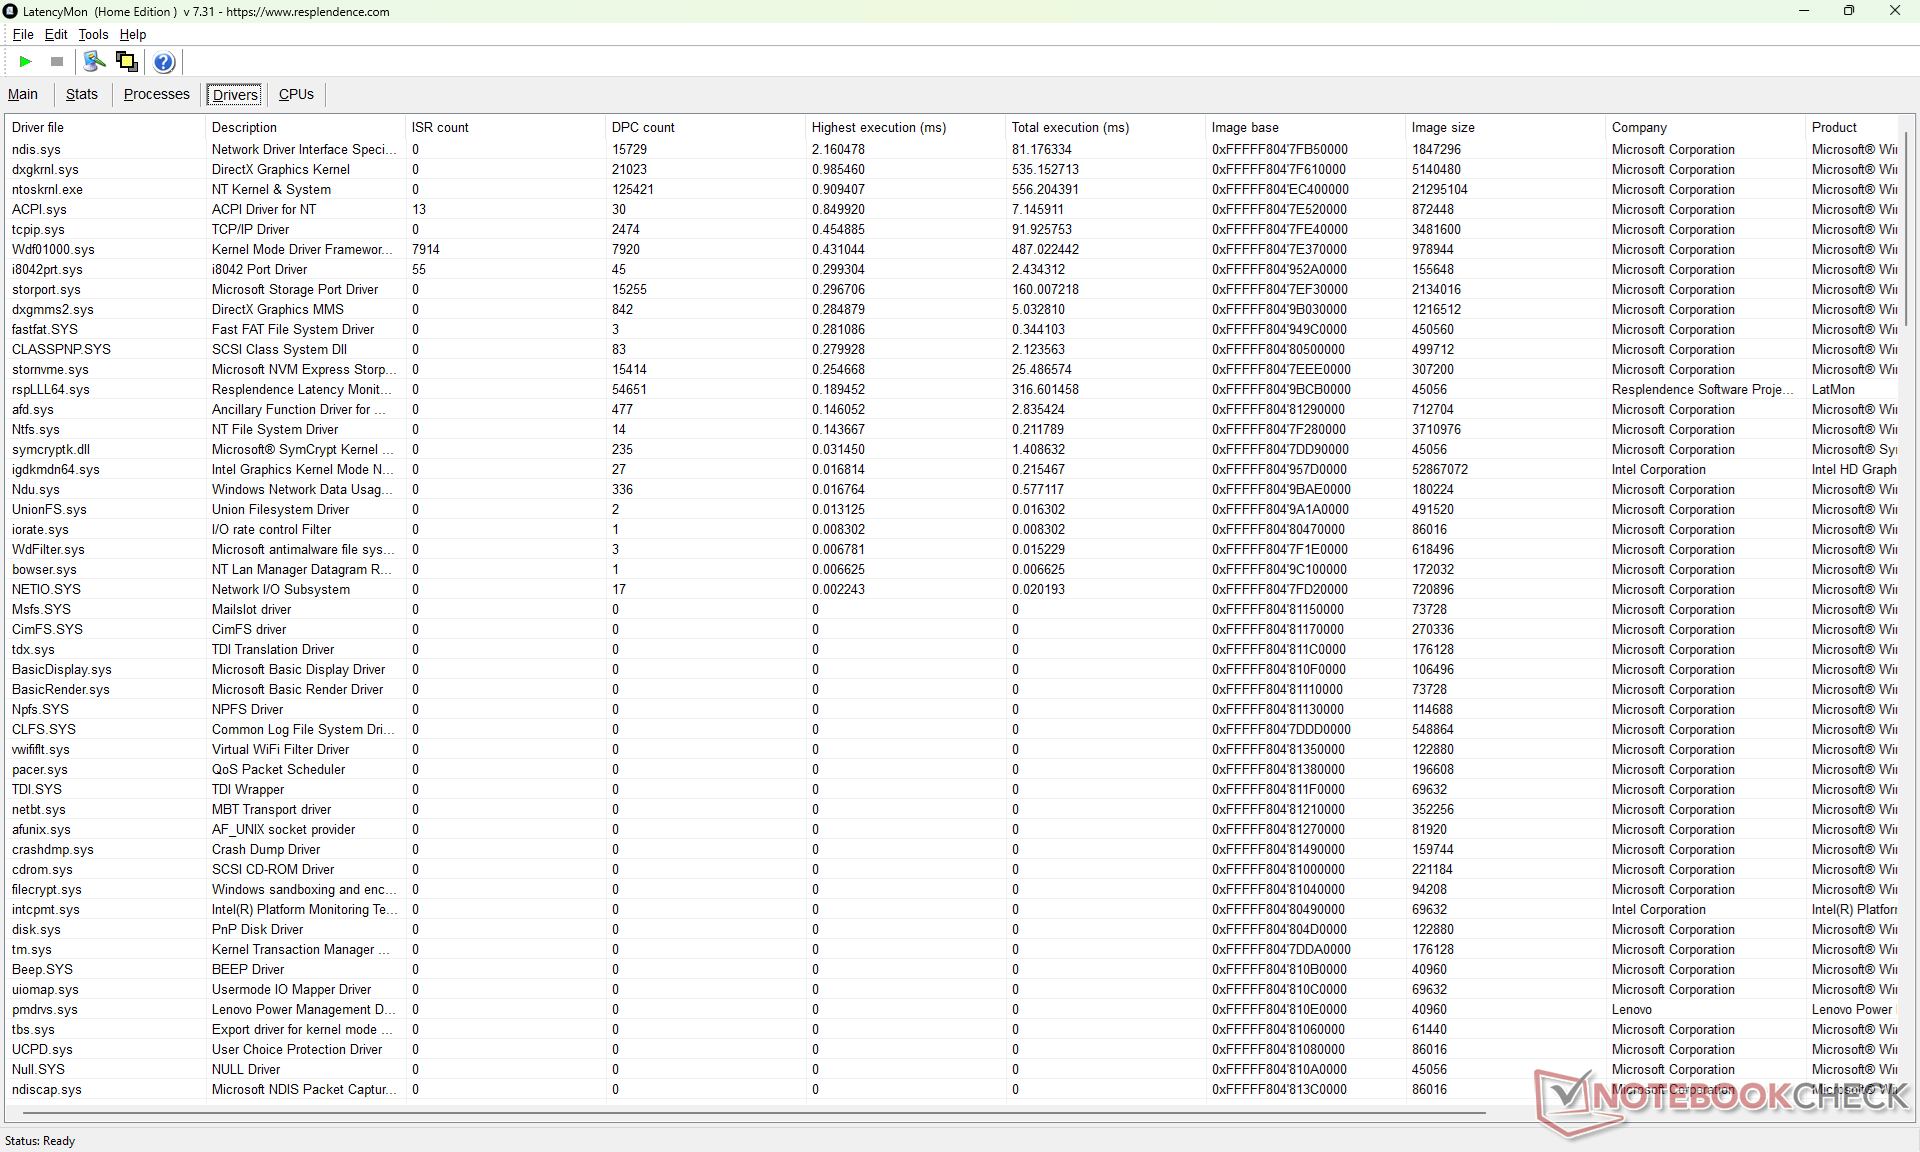Screen dimensions: 1920x1152
Task: Click the gray stop monitor icon
Action: 57,62
